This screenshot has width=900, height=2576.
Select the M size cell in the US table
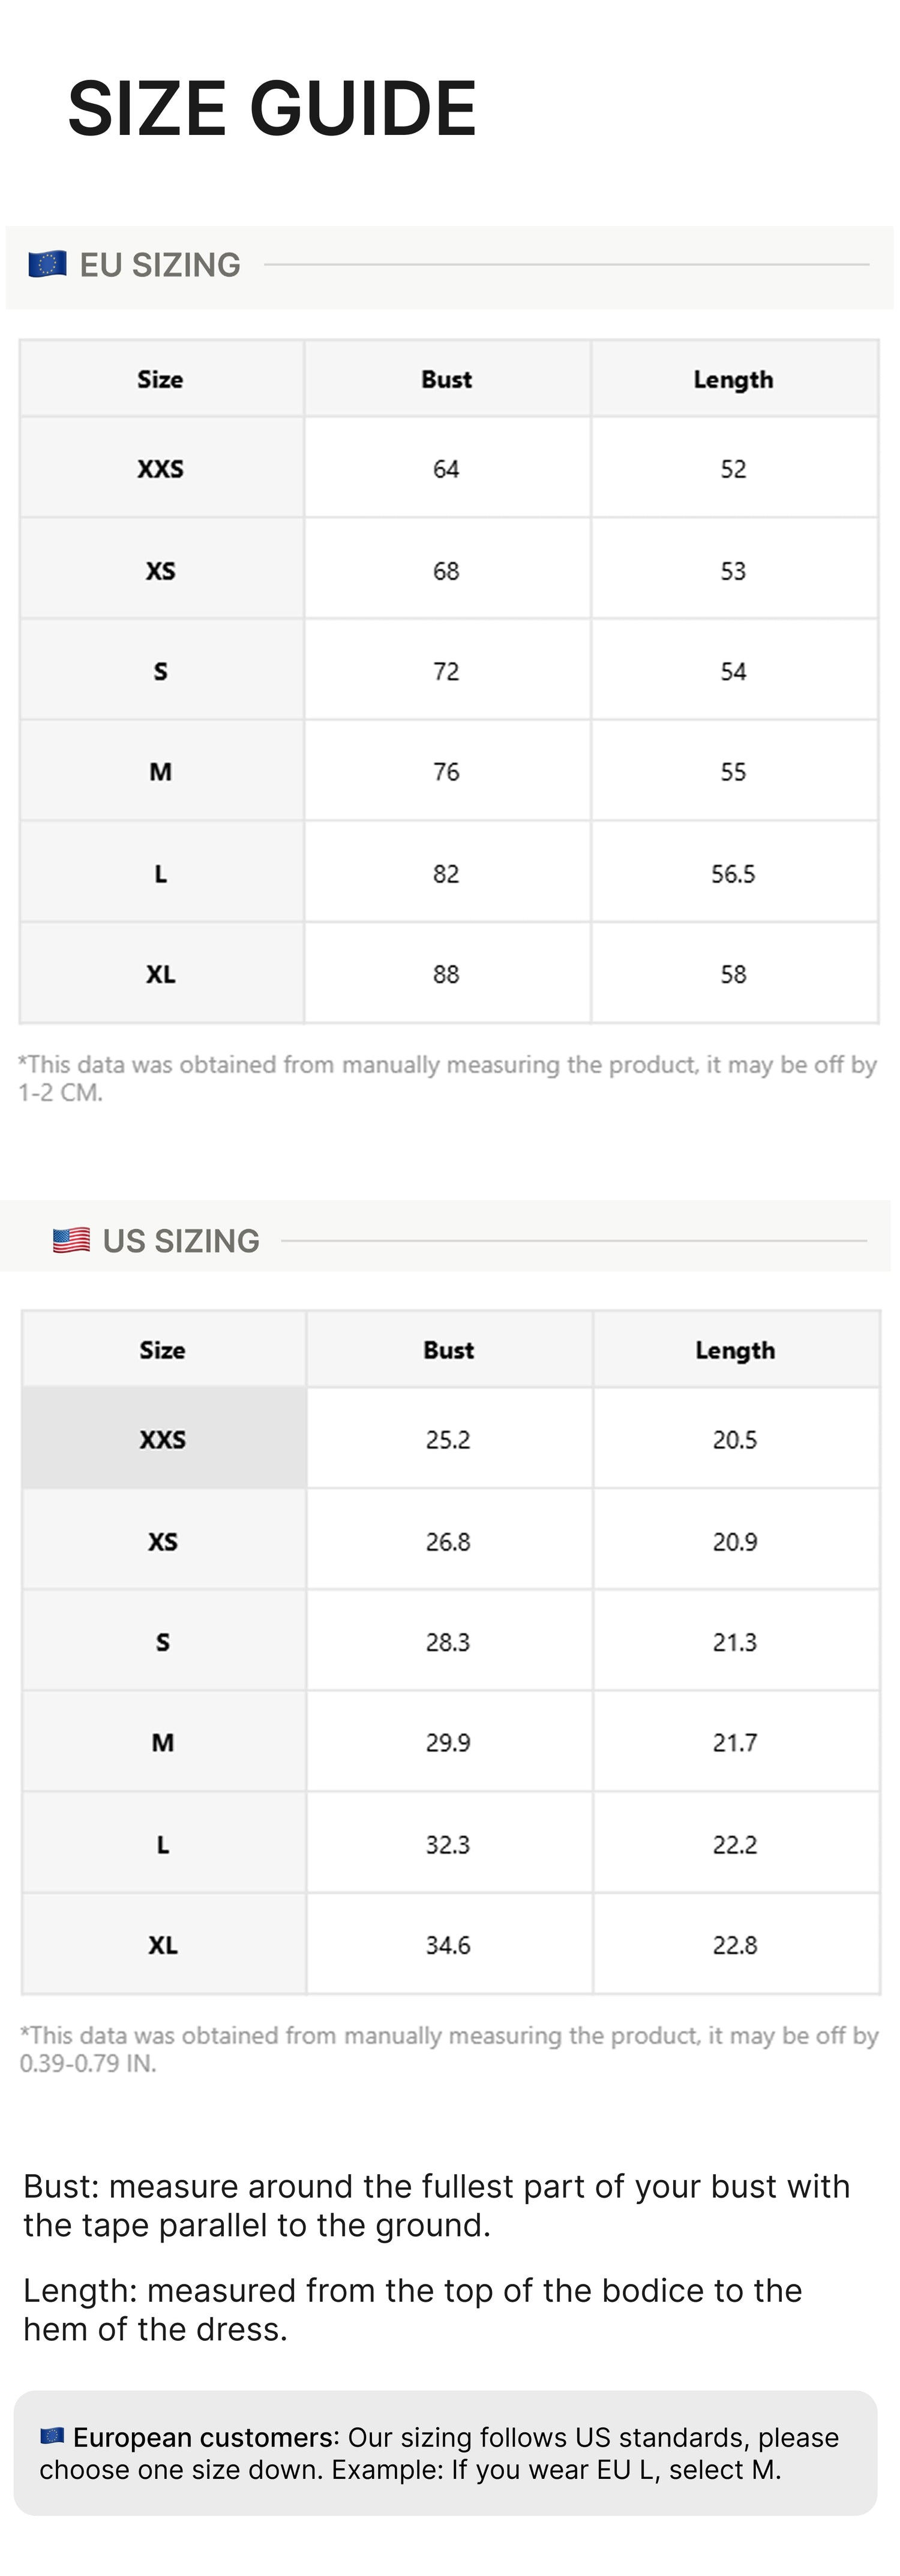(x=163, y=1742)
